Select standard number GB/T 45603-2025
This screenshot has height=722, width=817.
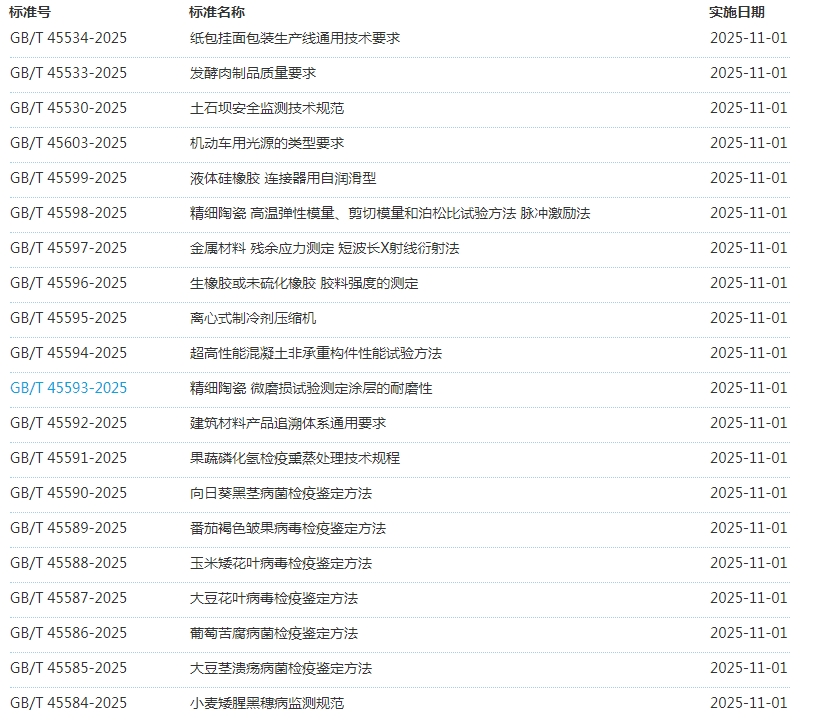tap(68, 143)
